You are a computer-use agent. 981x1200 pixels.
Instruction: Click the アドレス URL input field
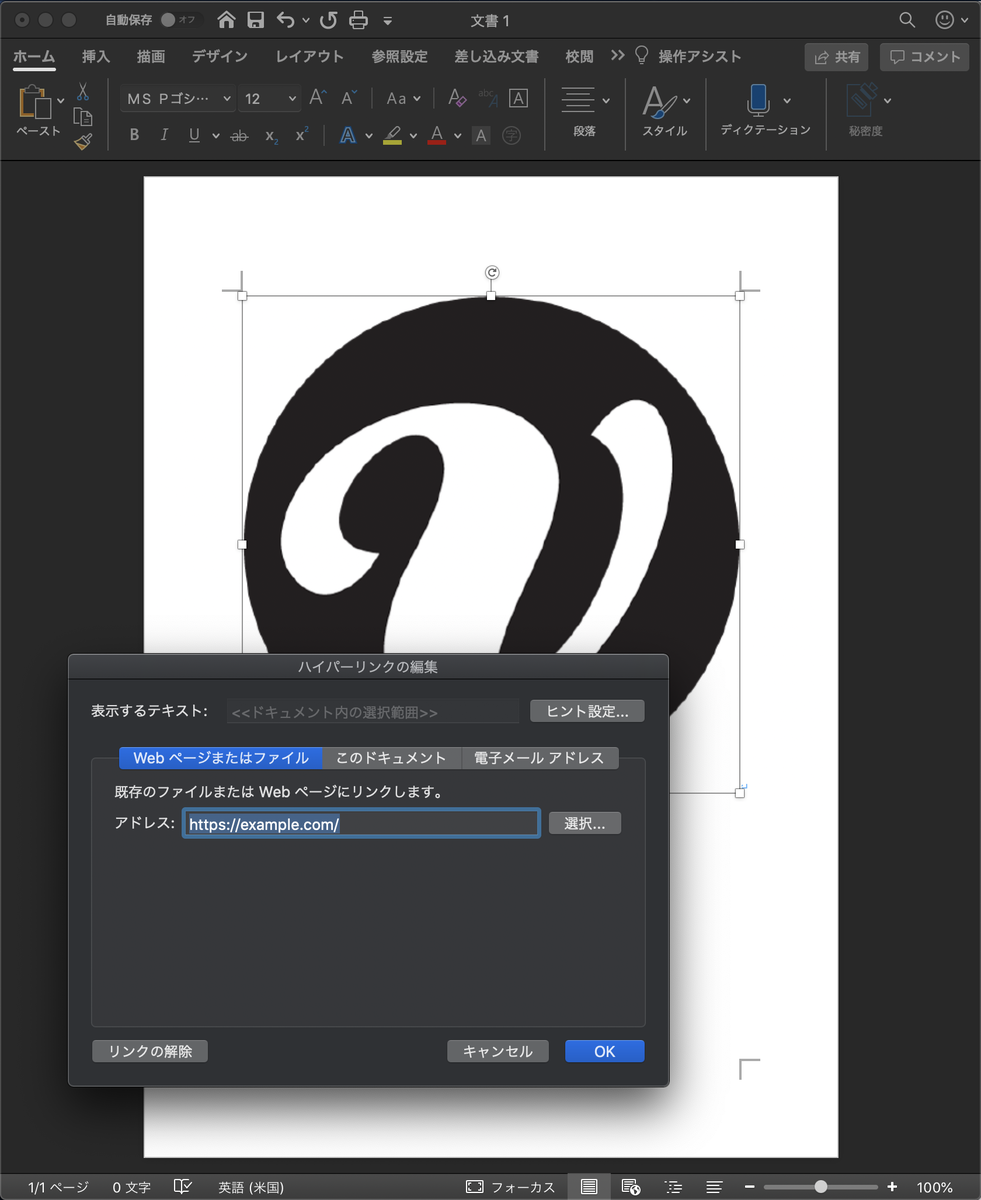(362, 823)
